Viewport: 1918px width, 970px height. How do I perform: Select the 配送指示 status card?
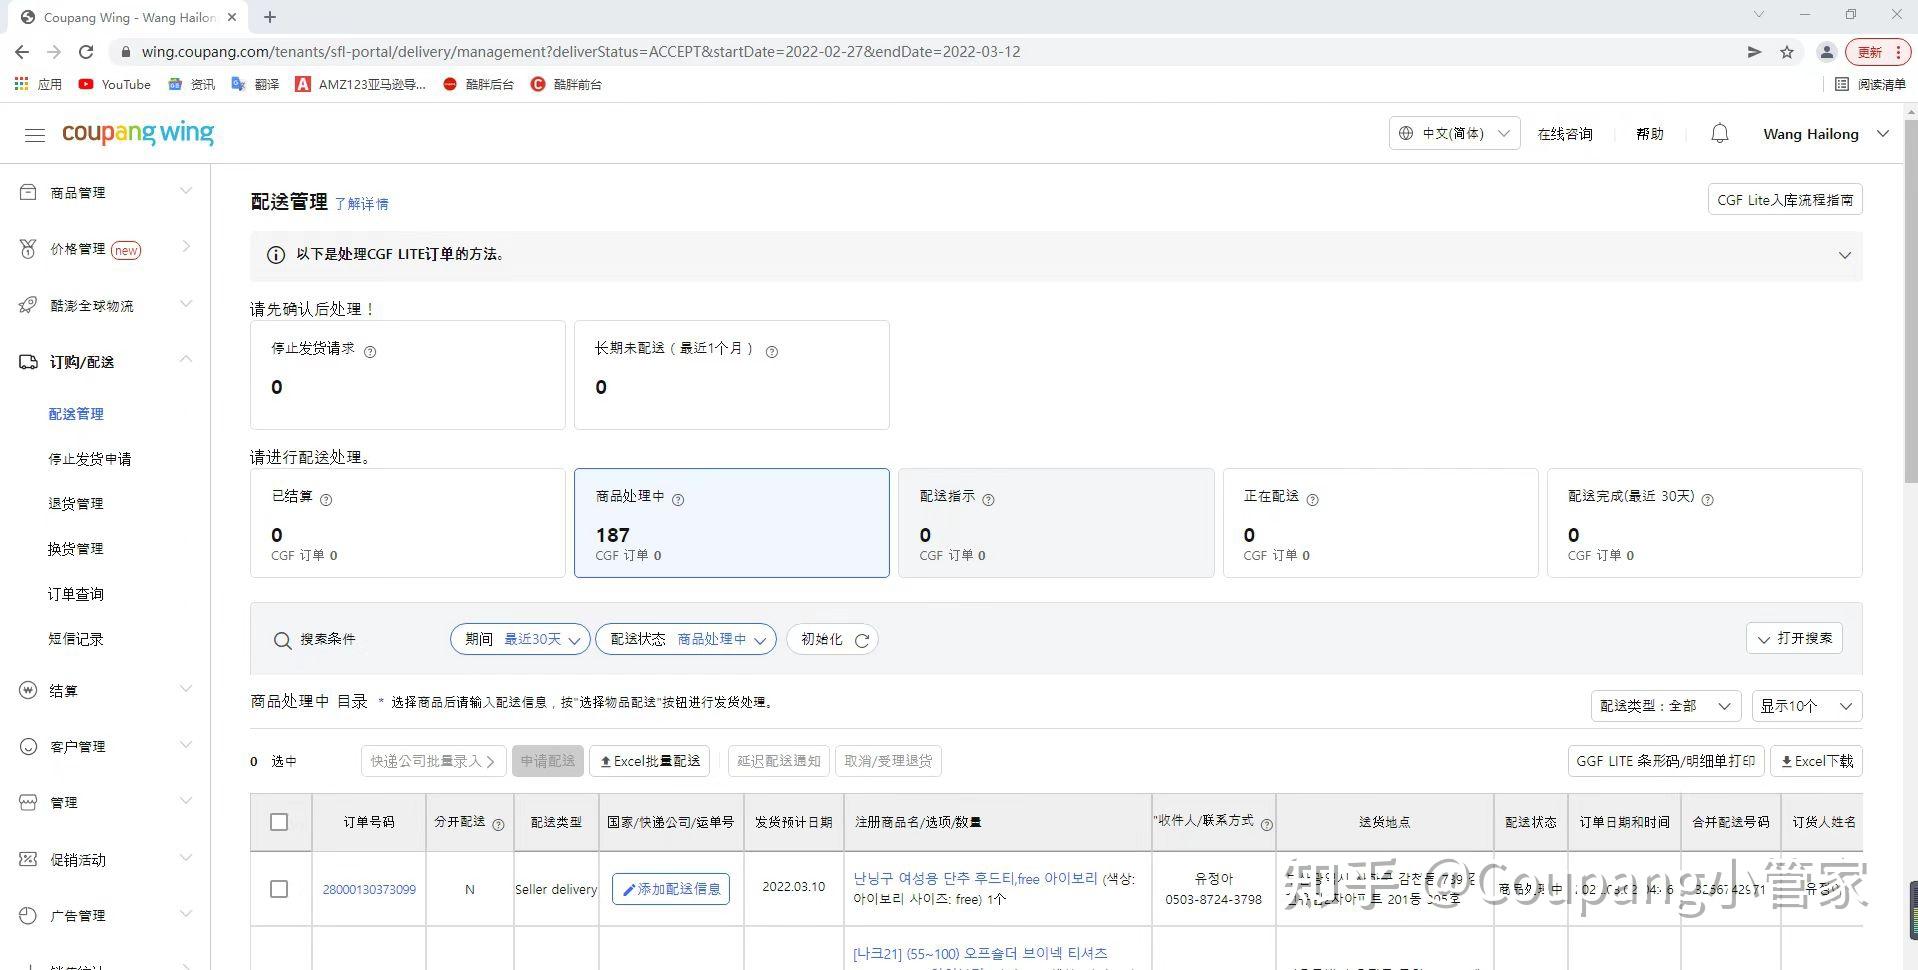point(1056,523)
